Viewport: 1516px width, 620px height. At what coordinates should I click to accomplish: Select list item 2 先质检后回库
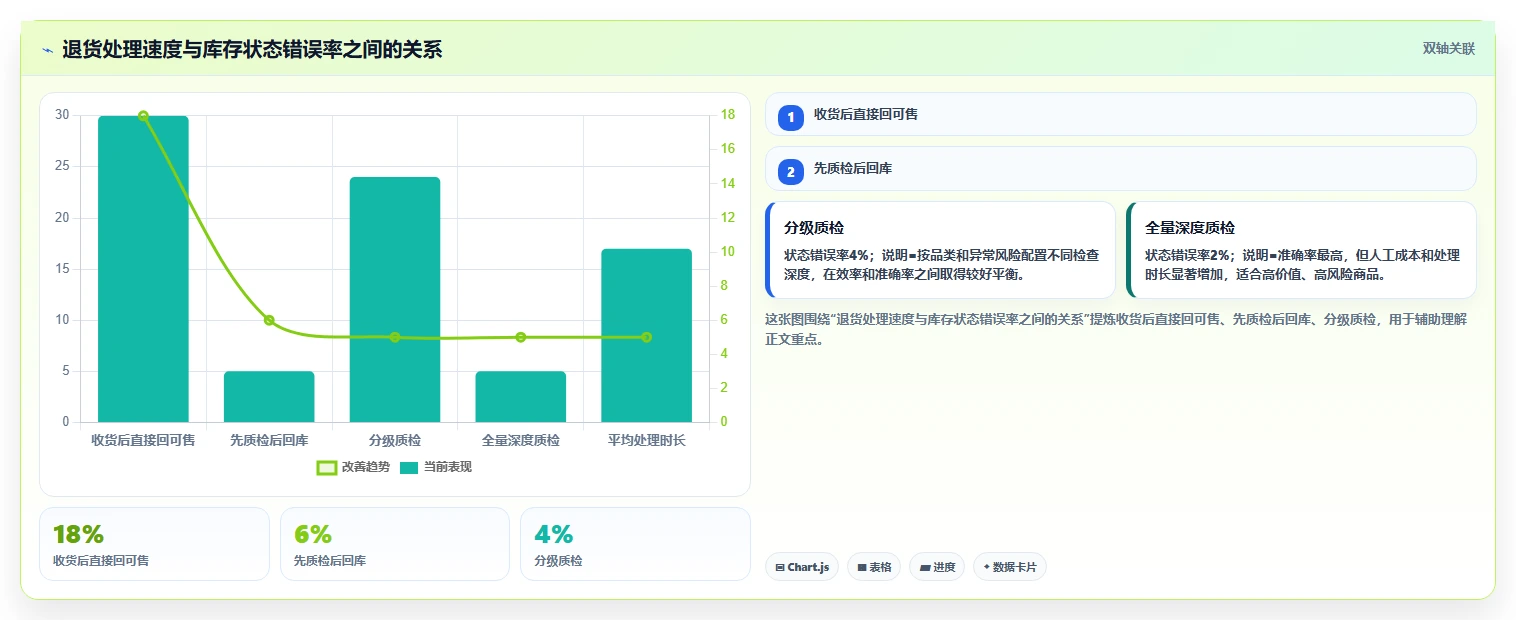coord(1120,168)
